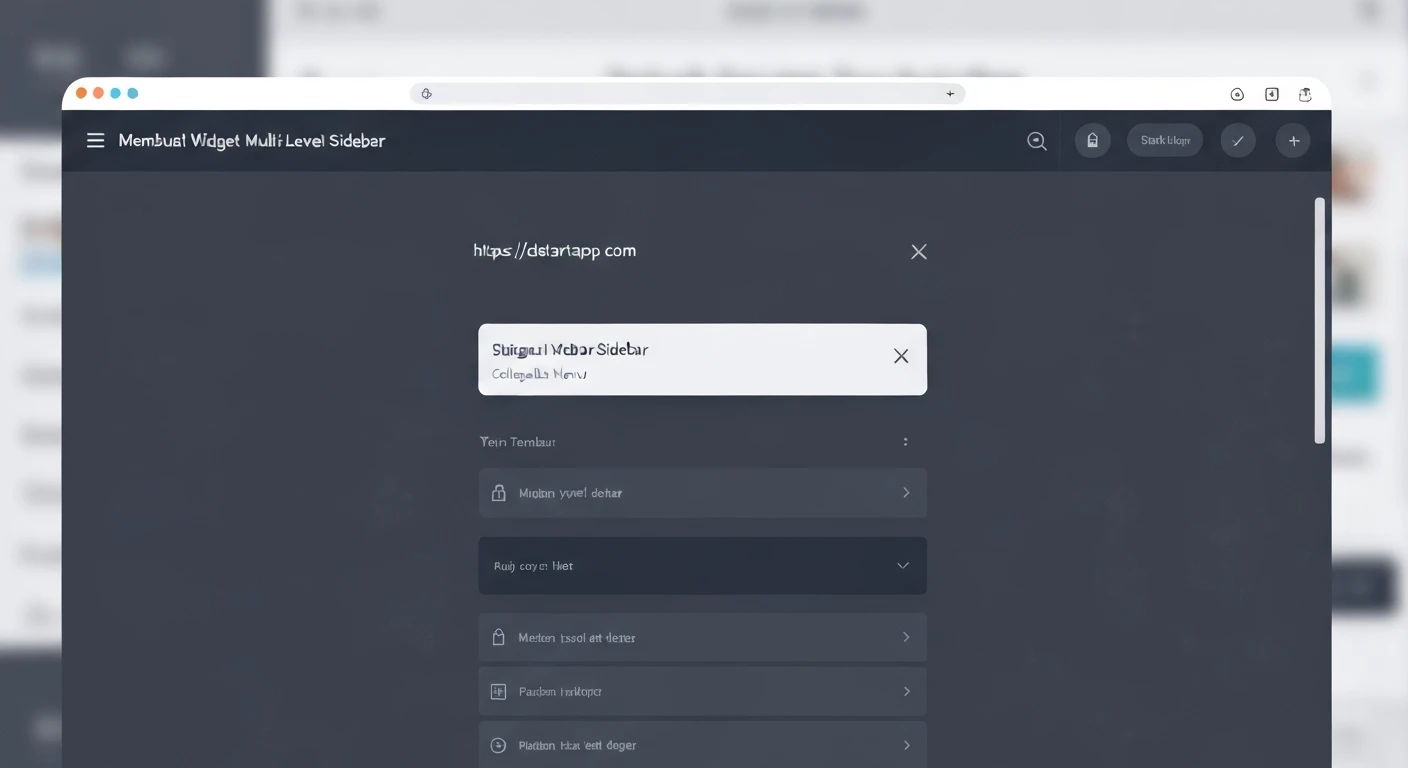Click the site icon at address bar left
The height and width of the screenshot is (768, 1408).
pyautogui.click(x=426, y=93)
